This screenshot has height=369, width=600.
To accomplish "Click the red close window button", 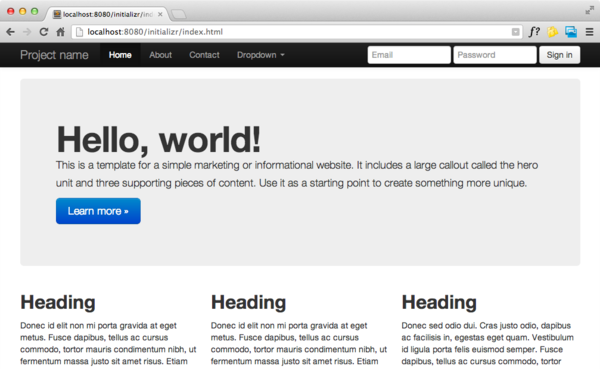I will pyautogui.click(x=11, y=11).
